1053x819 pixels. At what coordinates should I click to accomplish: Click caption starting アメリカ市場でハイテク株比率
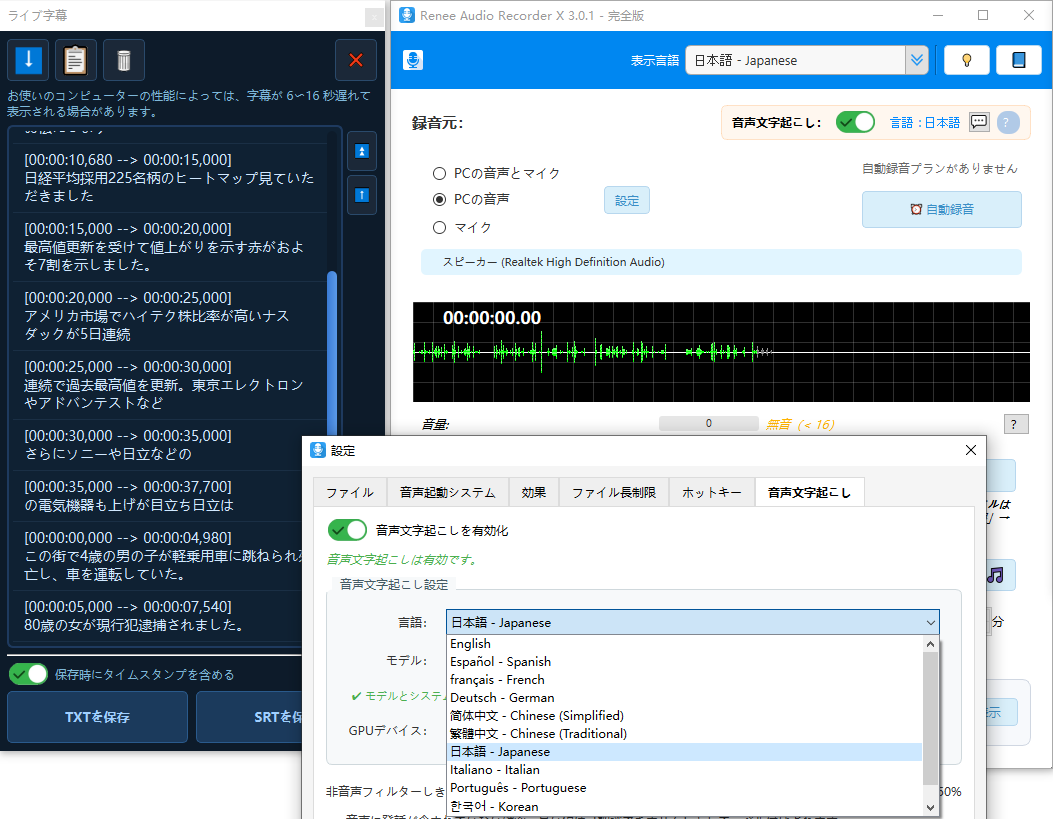coord(156,325)
